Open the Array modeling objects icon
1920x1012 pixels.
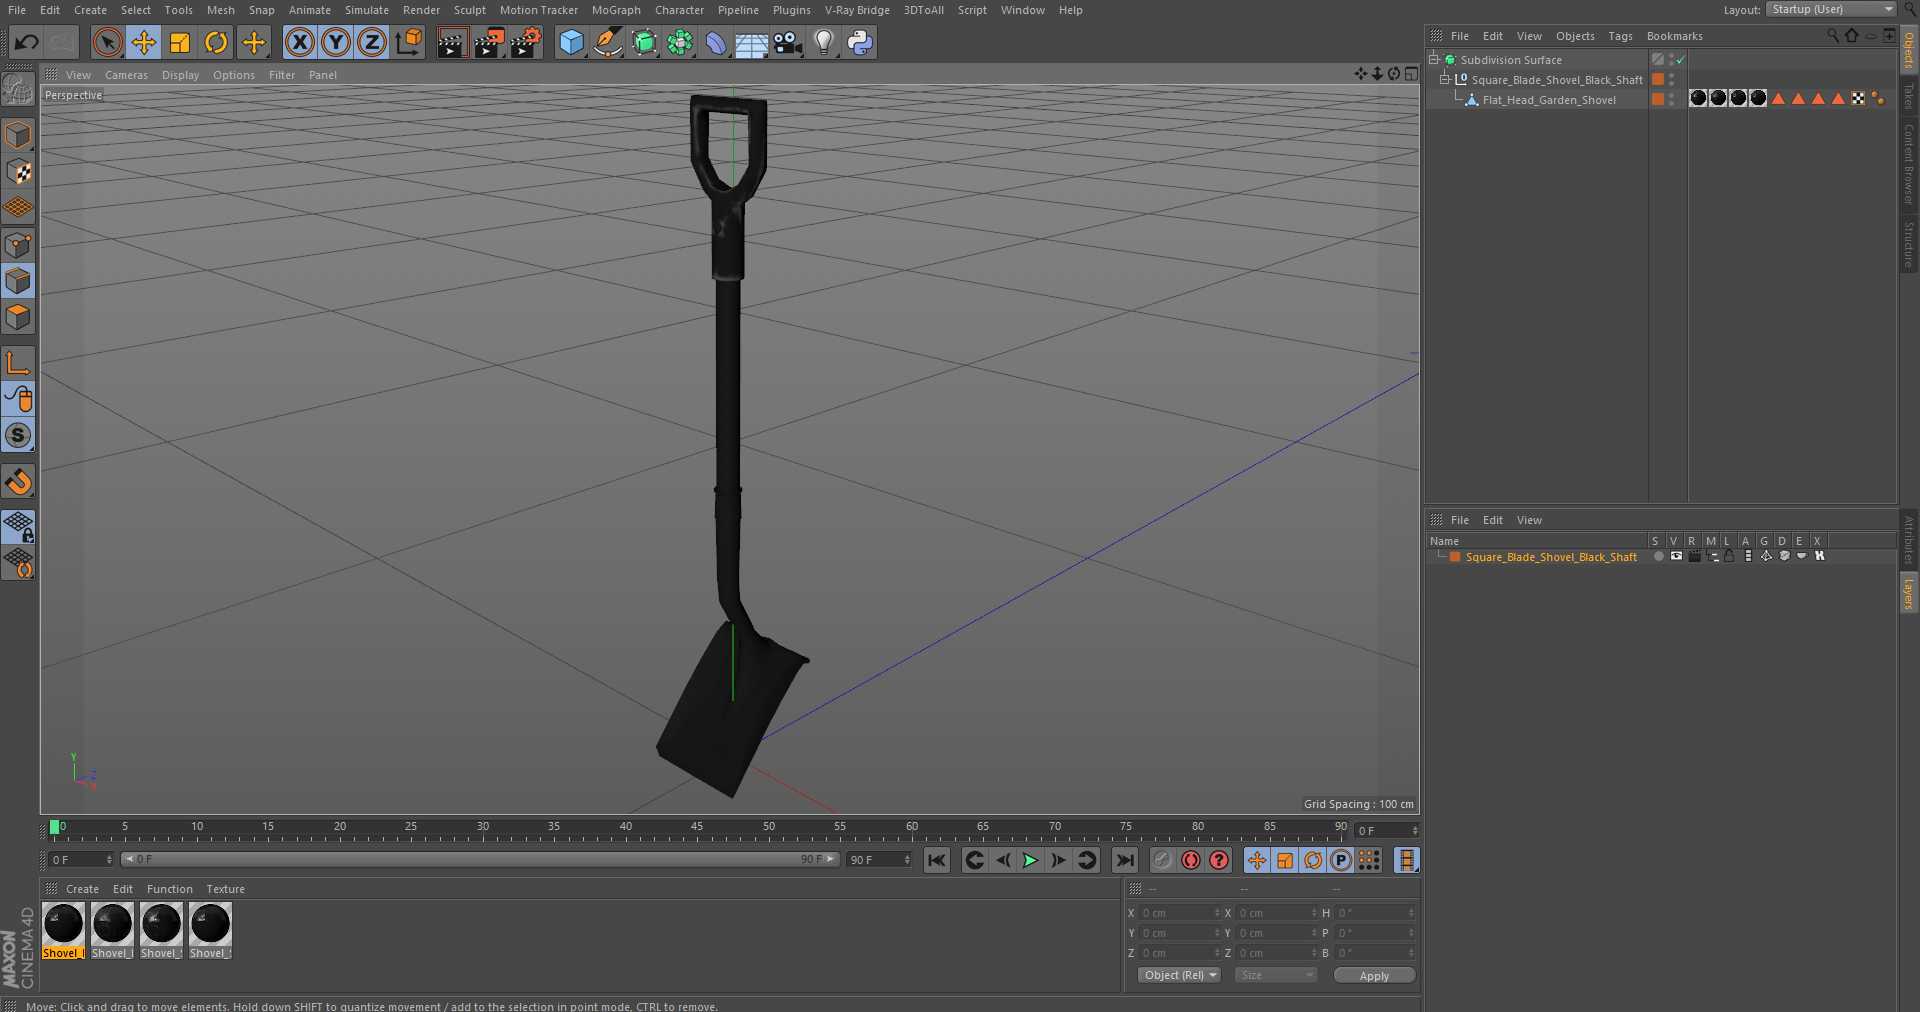pyautogui.click(x=680, y=42)
